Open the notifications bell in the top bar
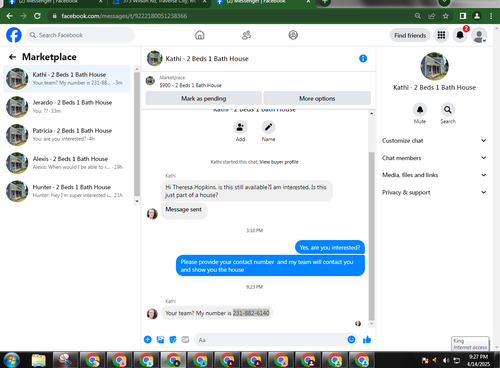The width and height of the screenshot is (500, 368). pyautogui.click(x=460, y=35)
